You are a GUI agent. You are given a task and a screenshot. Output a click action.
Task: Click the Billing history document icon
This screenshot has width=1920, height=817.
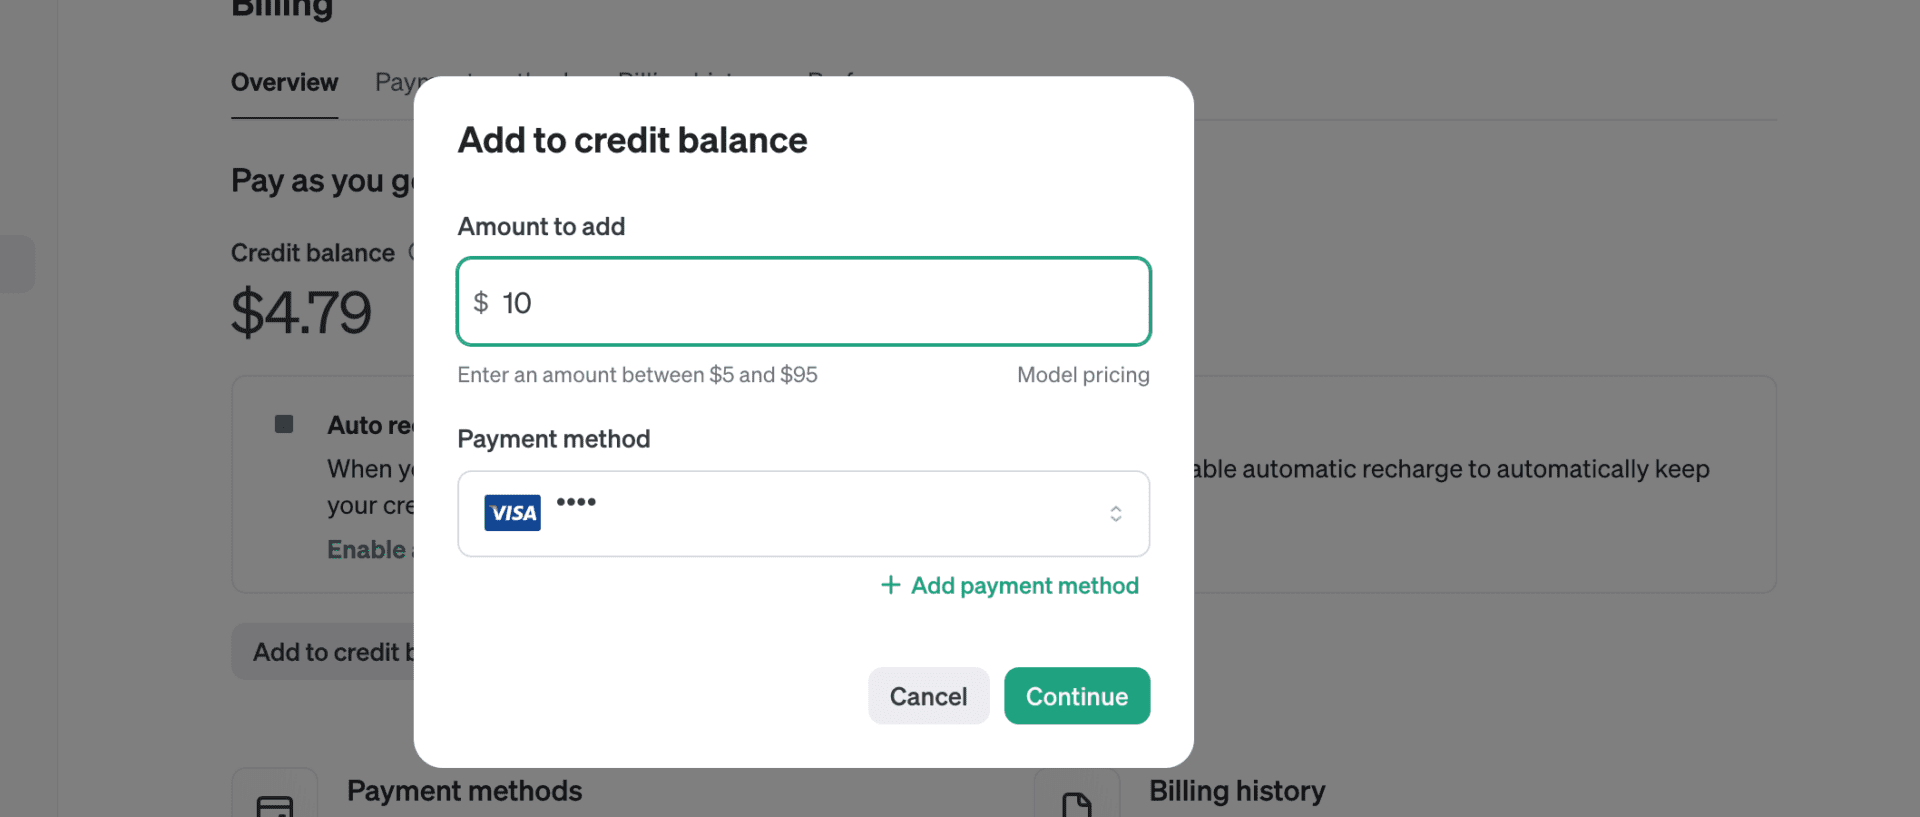pos(1076,804)
